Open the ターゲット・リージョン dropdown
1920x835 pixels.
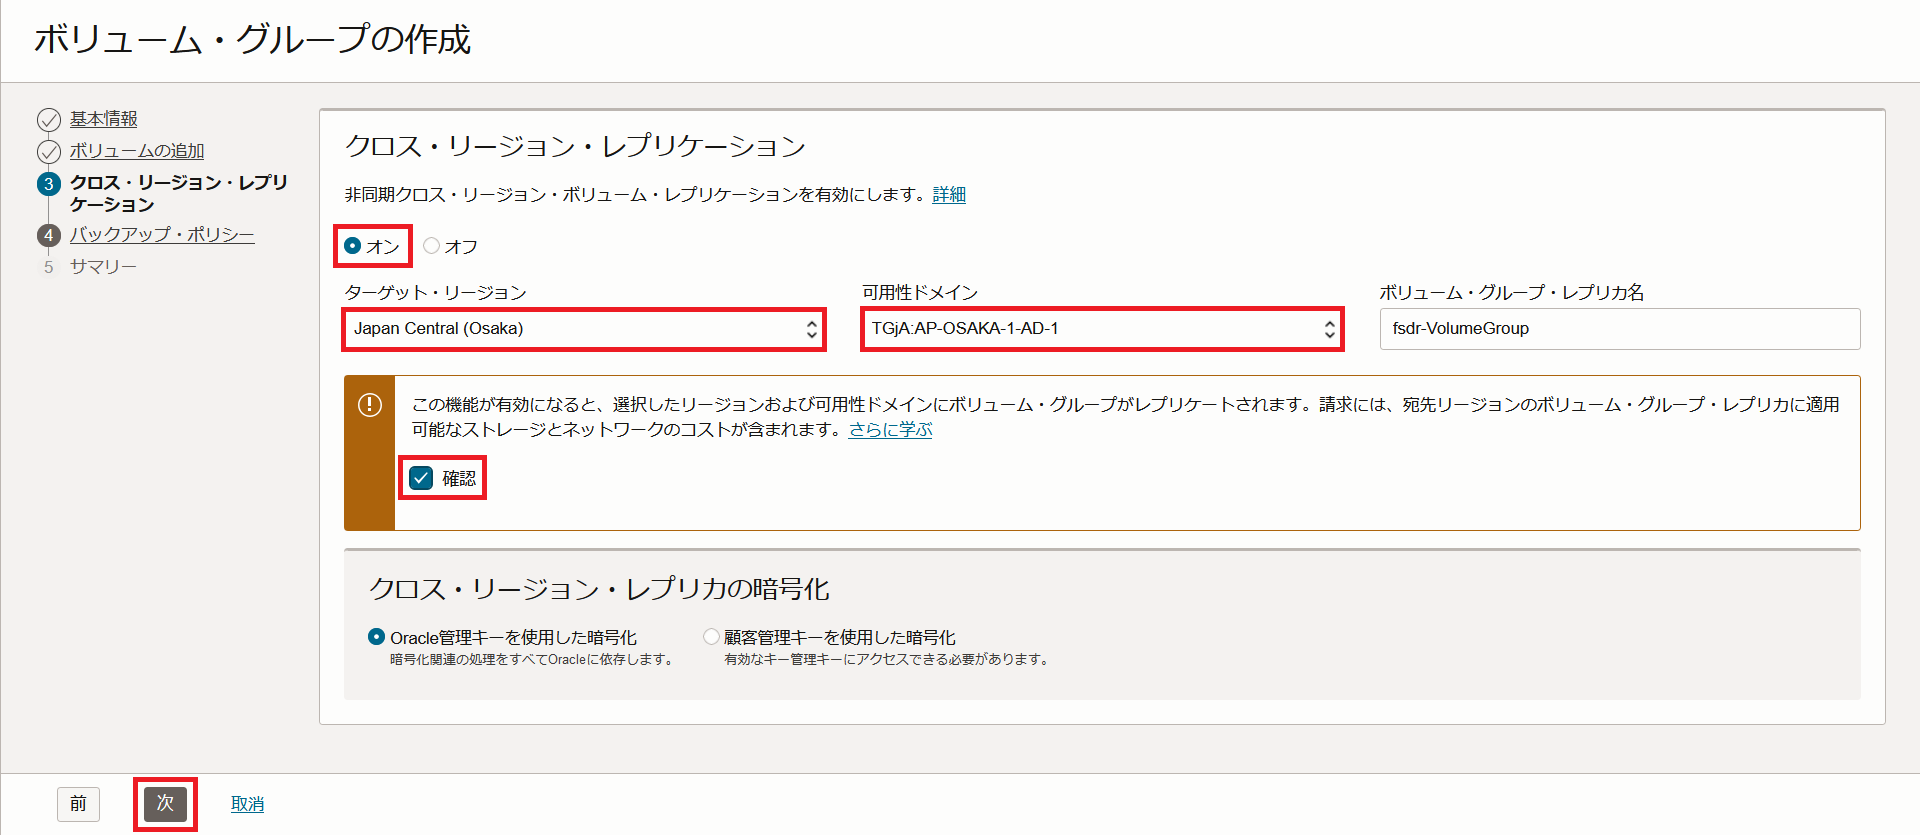point(584,329)
